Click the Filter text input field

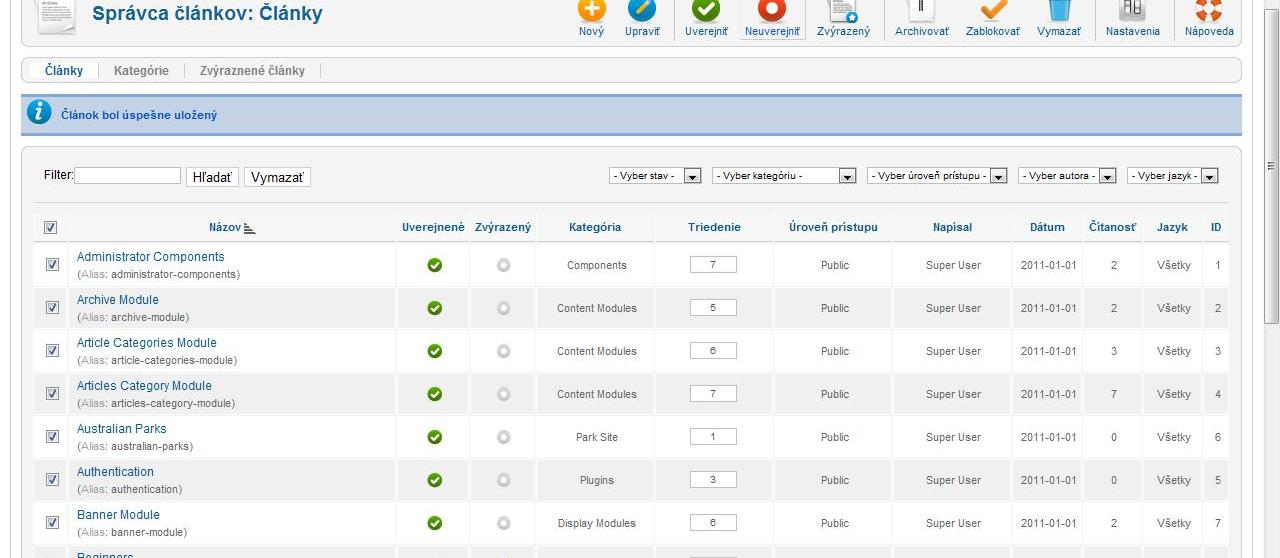click(x=127, y=176)
